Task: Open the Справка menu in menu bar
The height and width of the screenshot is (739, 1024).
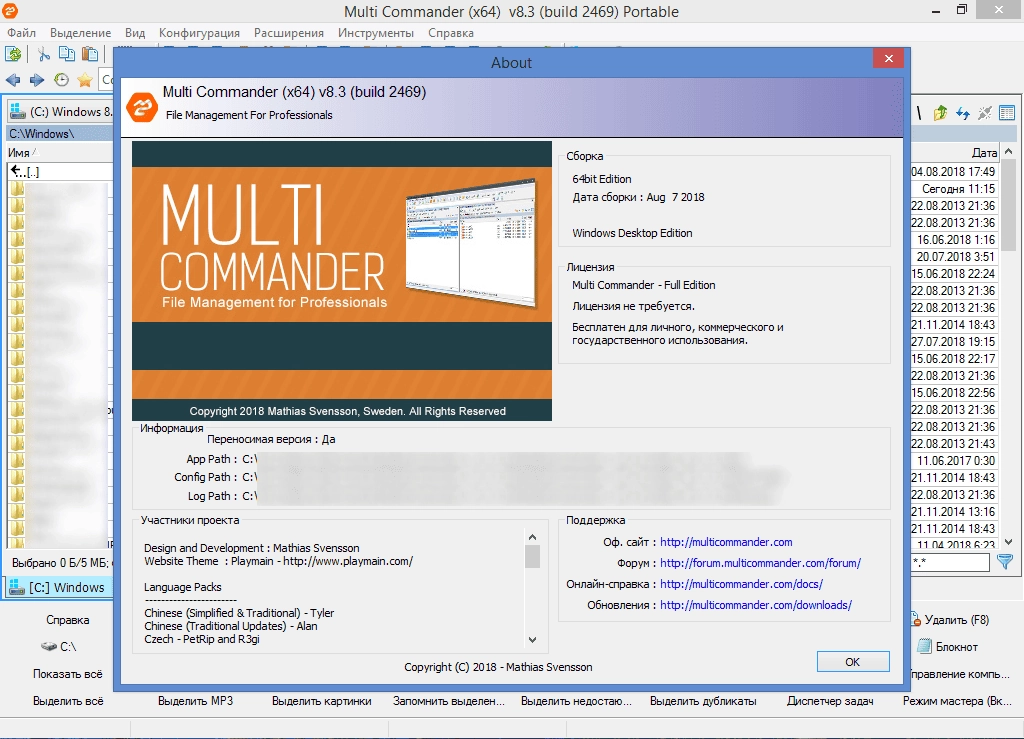Action: (x=451, y=33)
